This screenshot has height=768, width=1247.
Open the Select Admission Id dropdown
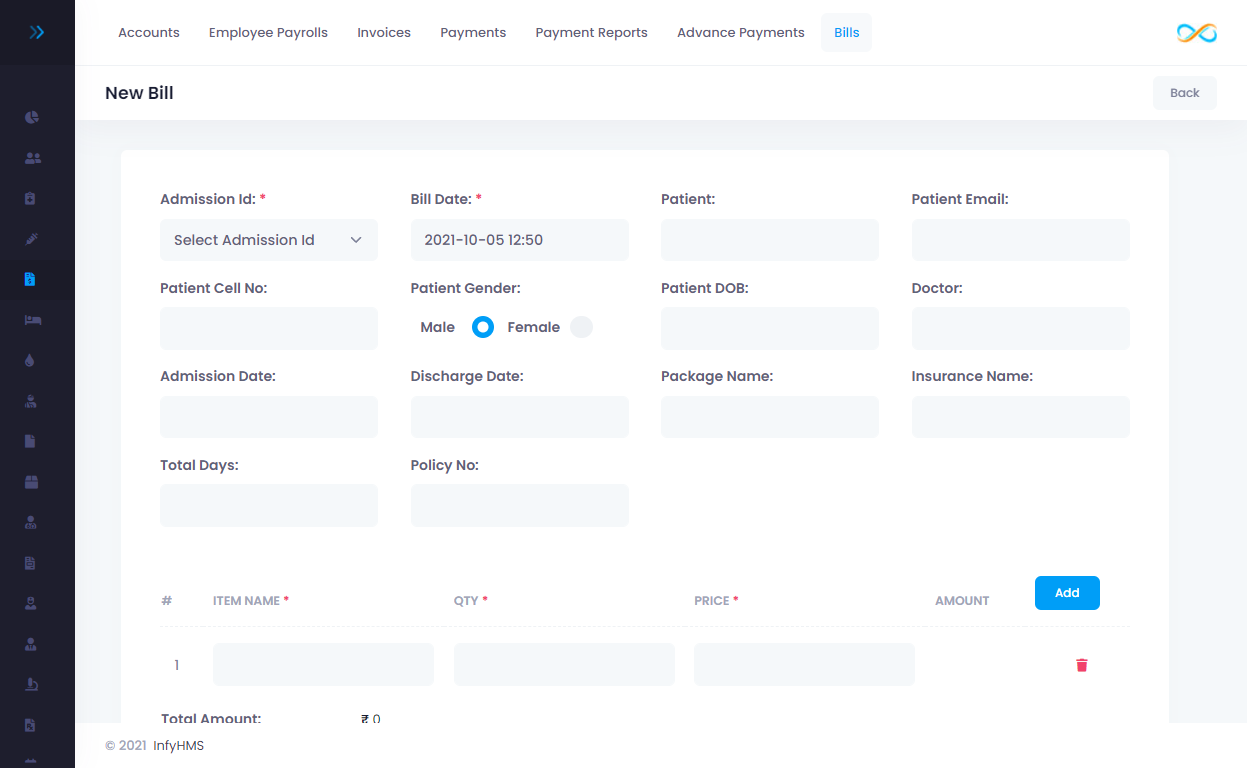pyautogui.click(x=268, y=240)
